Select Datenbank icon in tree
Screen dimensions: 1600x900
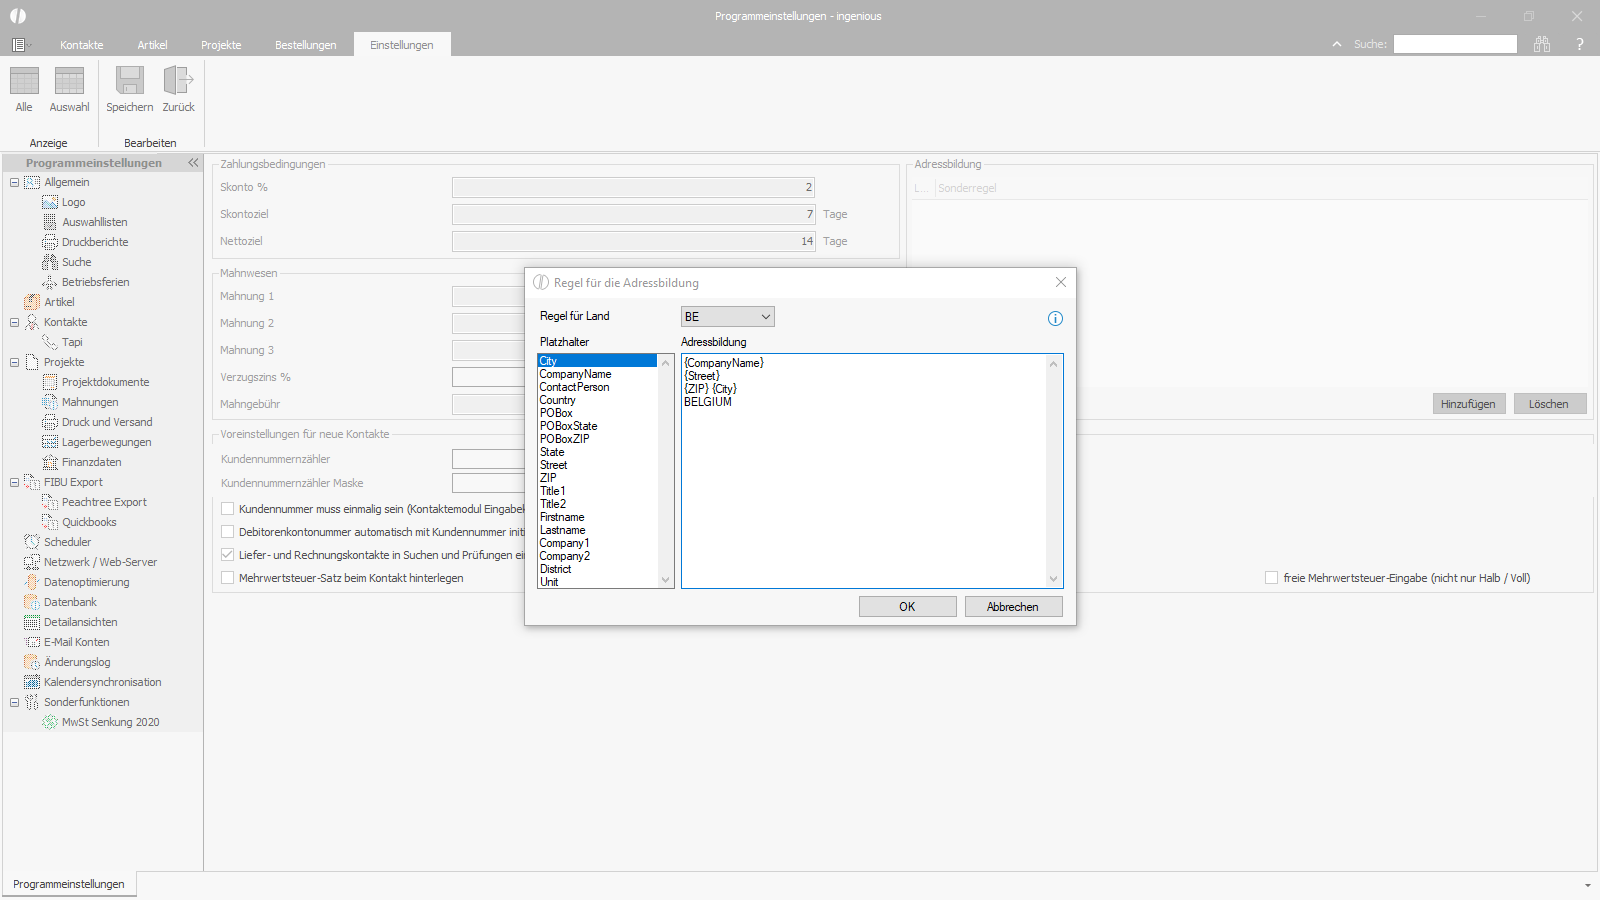pos(32,602)
